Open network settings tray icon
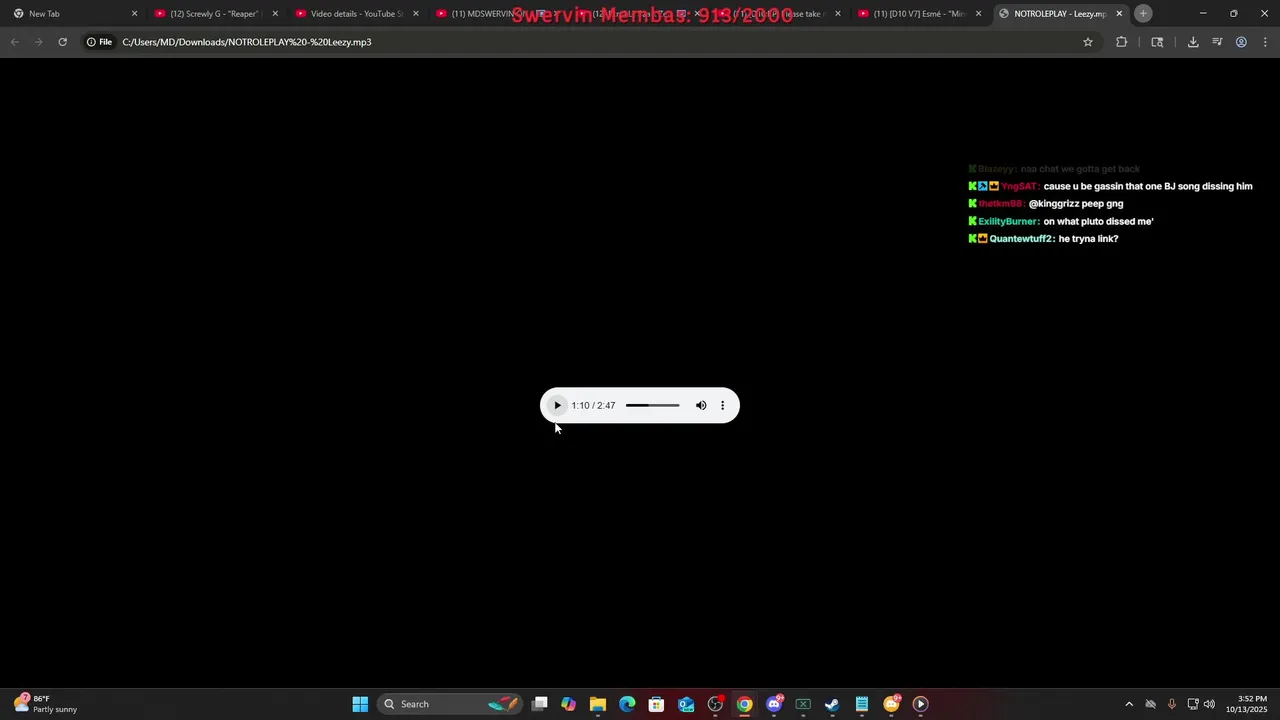Screen dimensions: 1280x720 point(1193,704)
